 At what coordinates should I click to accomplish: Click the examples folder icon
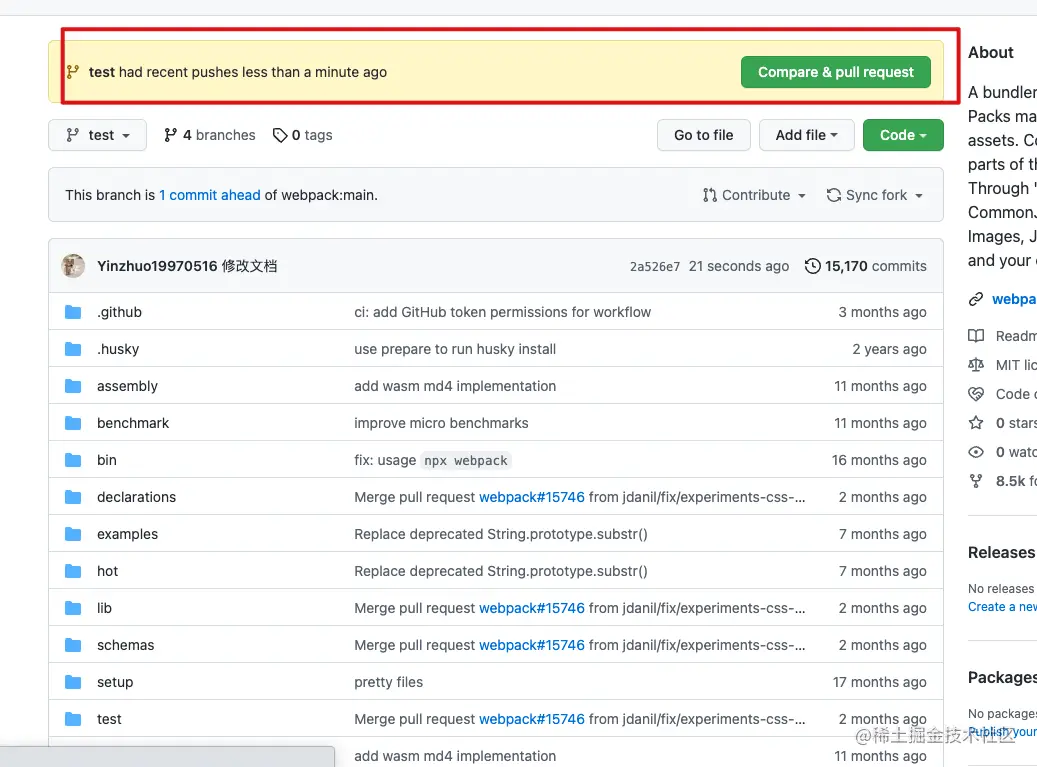point(73,534)
